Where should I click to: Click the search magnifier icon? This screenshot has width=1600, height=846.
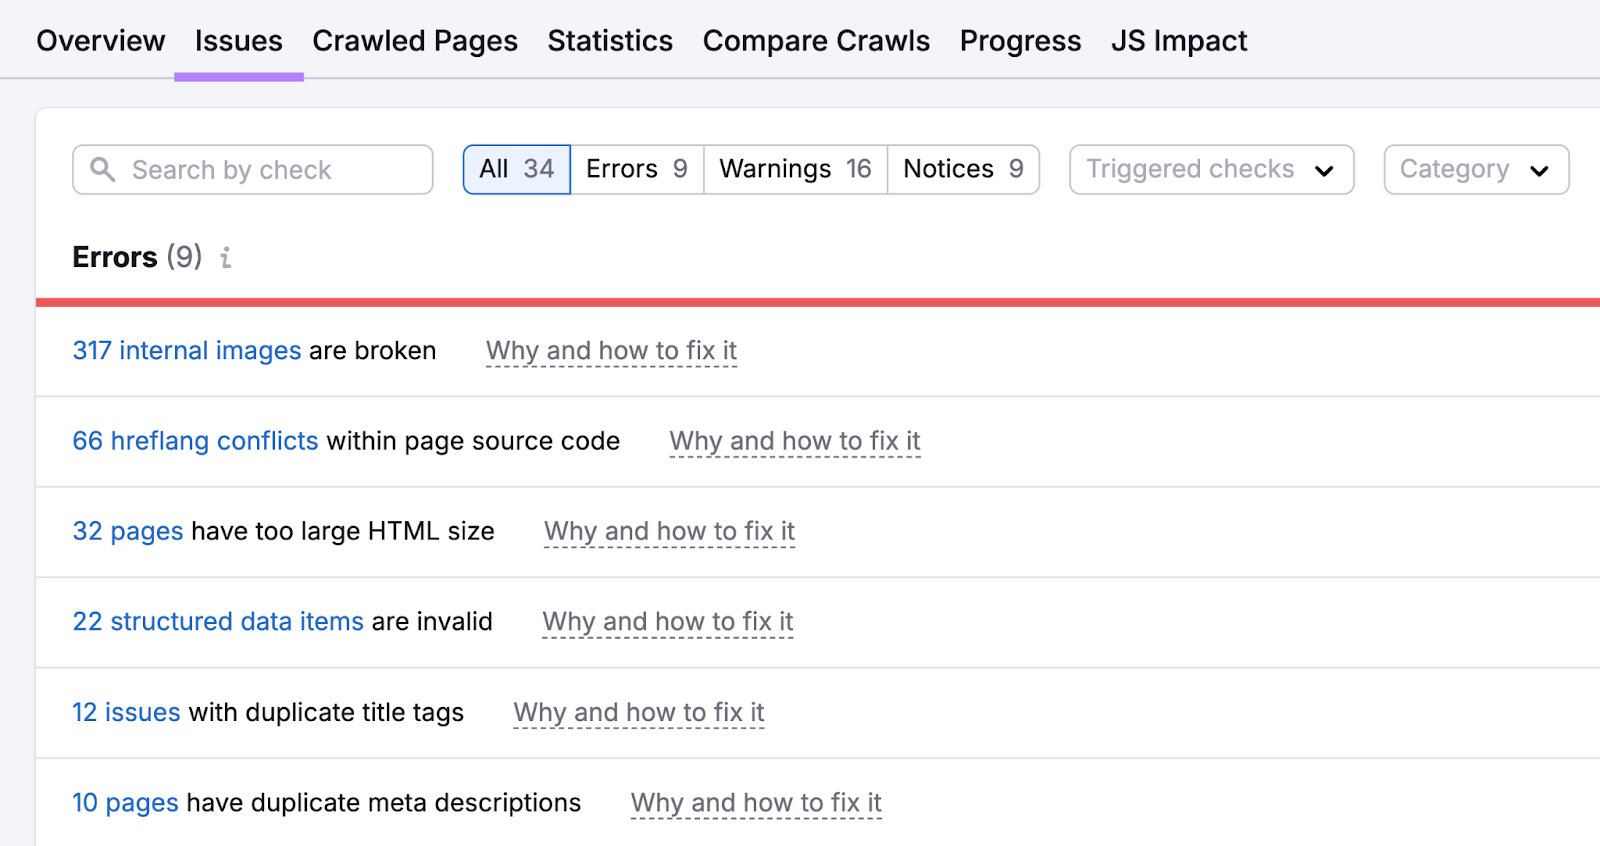coord(102,169)
